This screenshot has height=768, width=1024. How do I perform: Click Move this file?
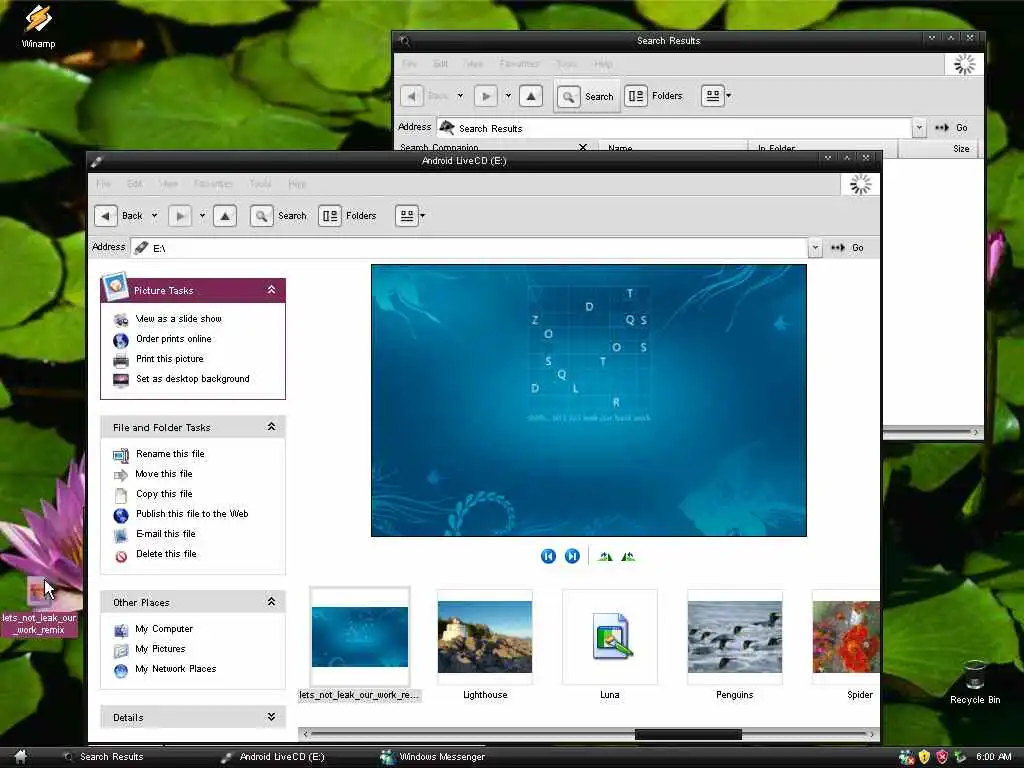pyautogui.click(x=163, y=473)
